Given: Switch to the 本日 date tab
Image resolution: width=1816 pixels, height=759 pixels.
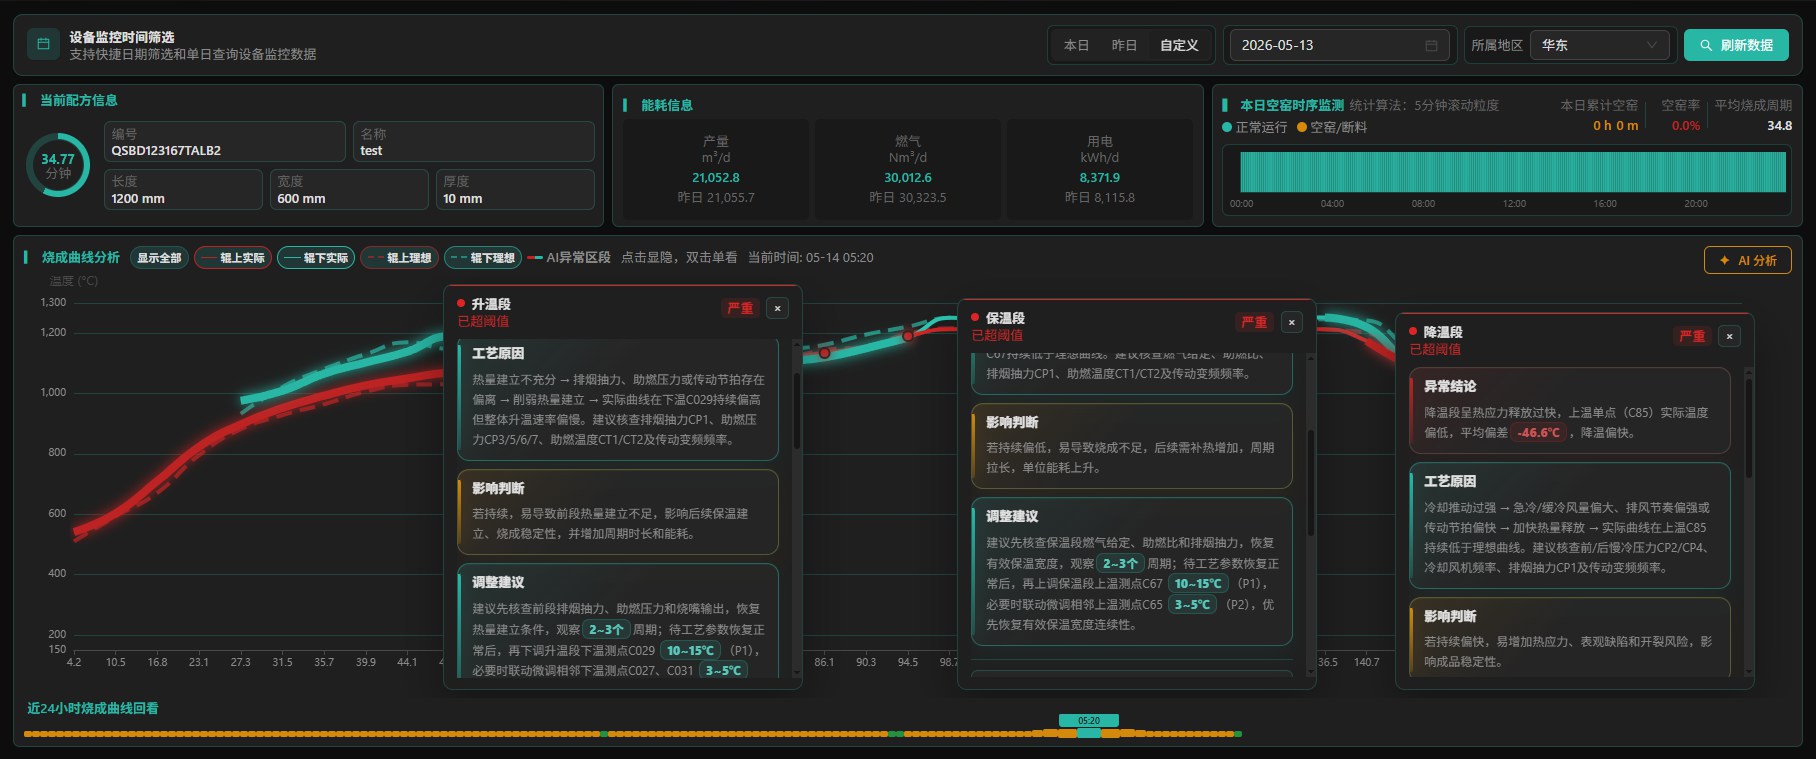Looking at the screenshot, I should [x=1076, y=45].
